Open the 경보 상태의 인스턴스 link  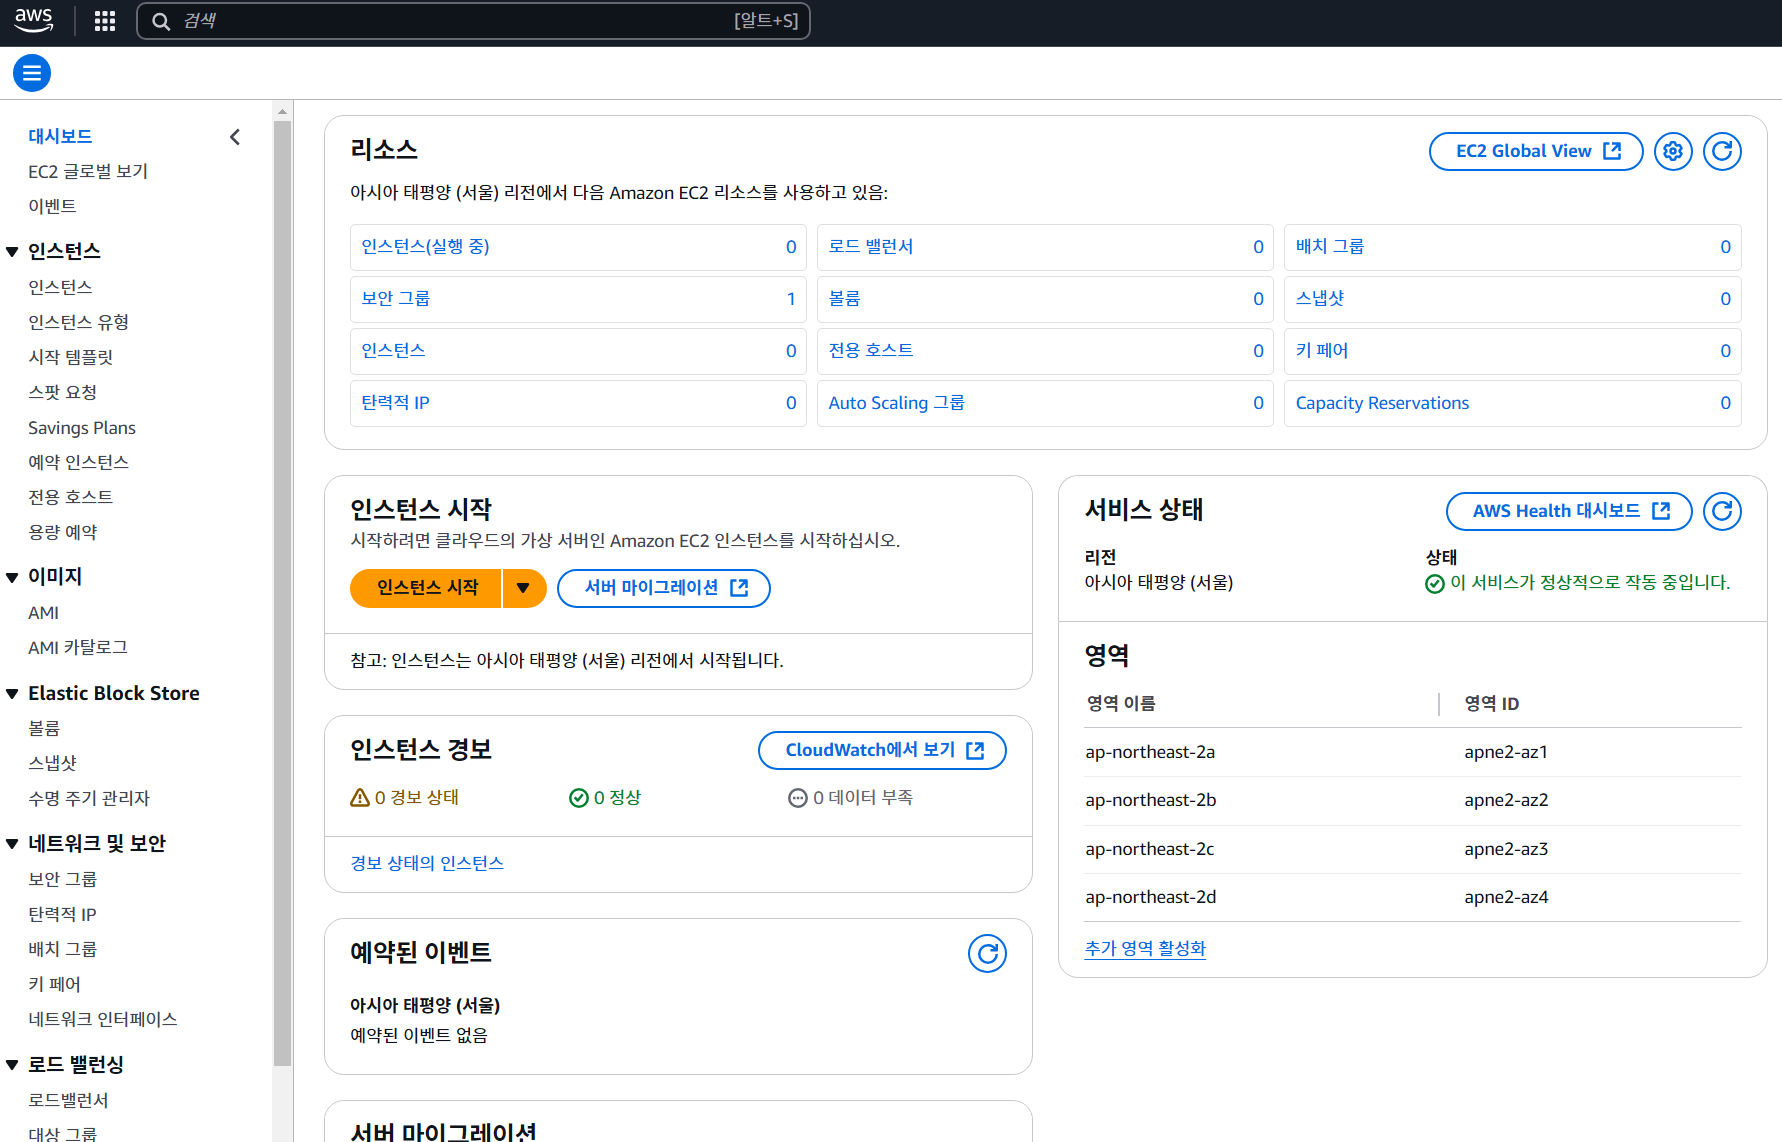[x=427, y=863]
